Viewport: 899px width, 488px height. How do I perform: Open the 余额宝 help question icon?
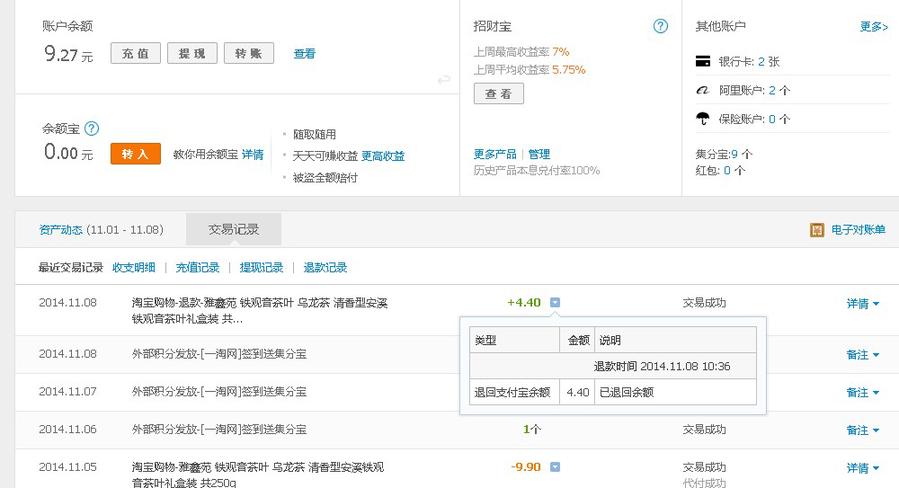tap(92, 128)
